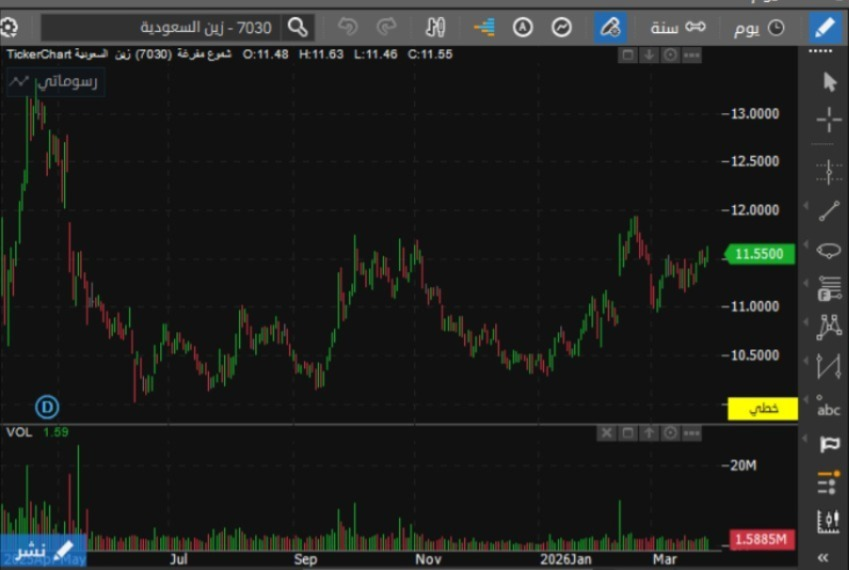The image size is (849, 570).
Task: Open the drawing list settings icon
Action: pyautogui.click(x=829, y=482)
